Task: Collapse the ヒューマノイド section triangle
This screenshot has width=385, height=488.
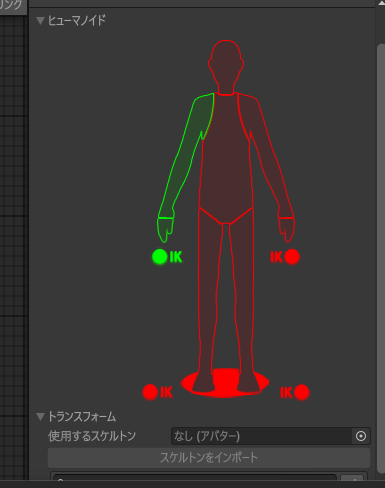Action: coord(40,21)
